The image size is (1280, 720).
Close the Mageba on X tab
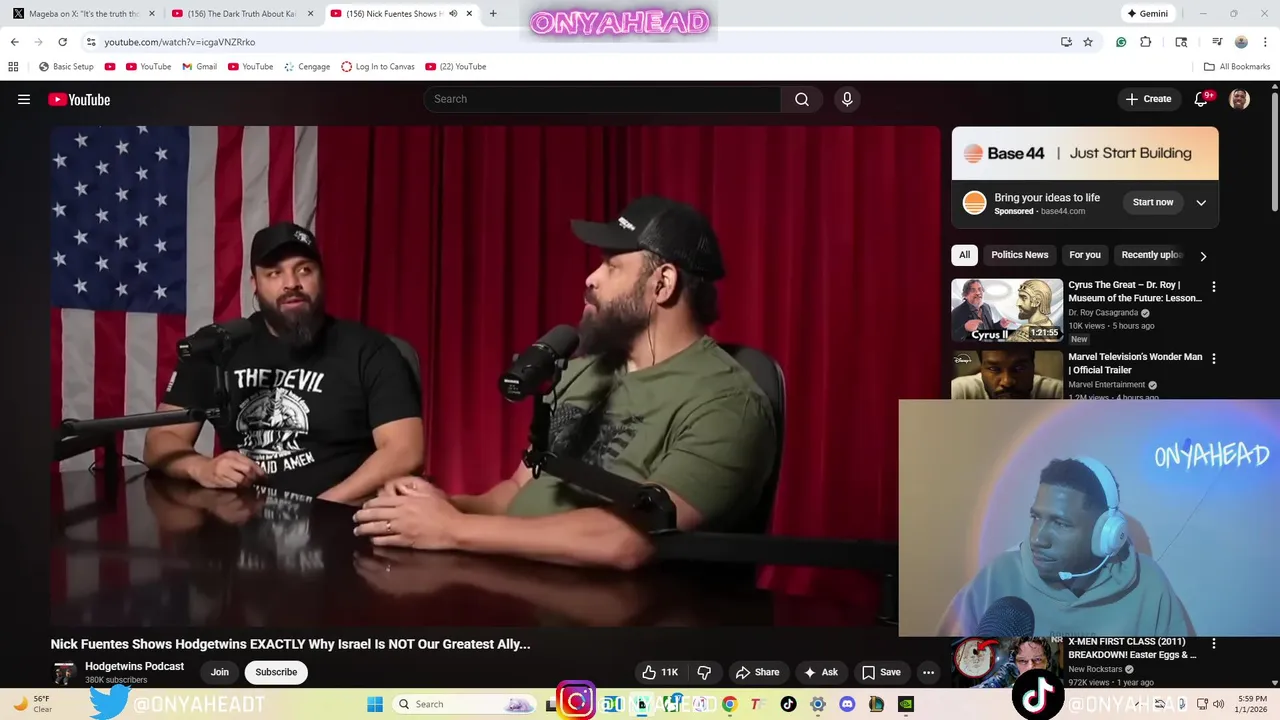(x=152, y=14)
